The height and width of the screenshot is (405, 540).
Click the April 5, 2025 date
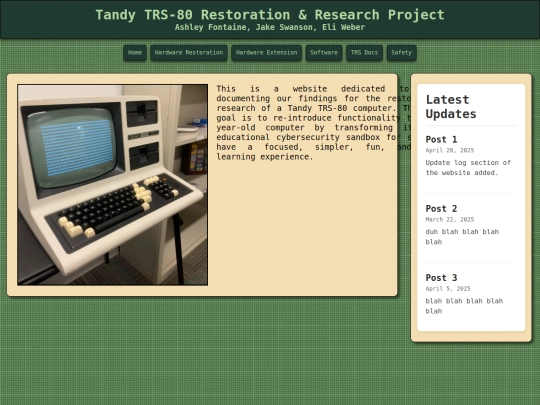(x=448, y=289)
